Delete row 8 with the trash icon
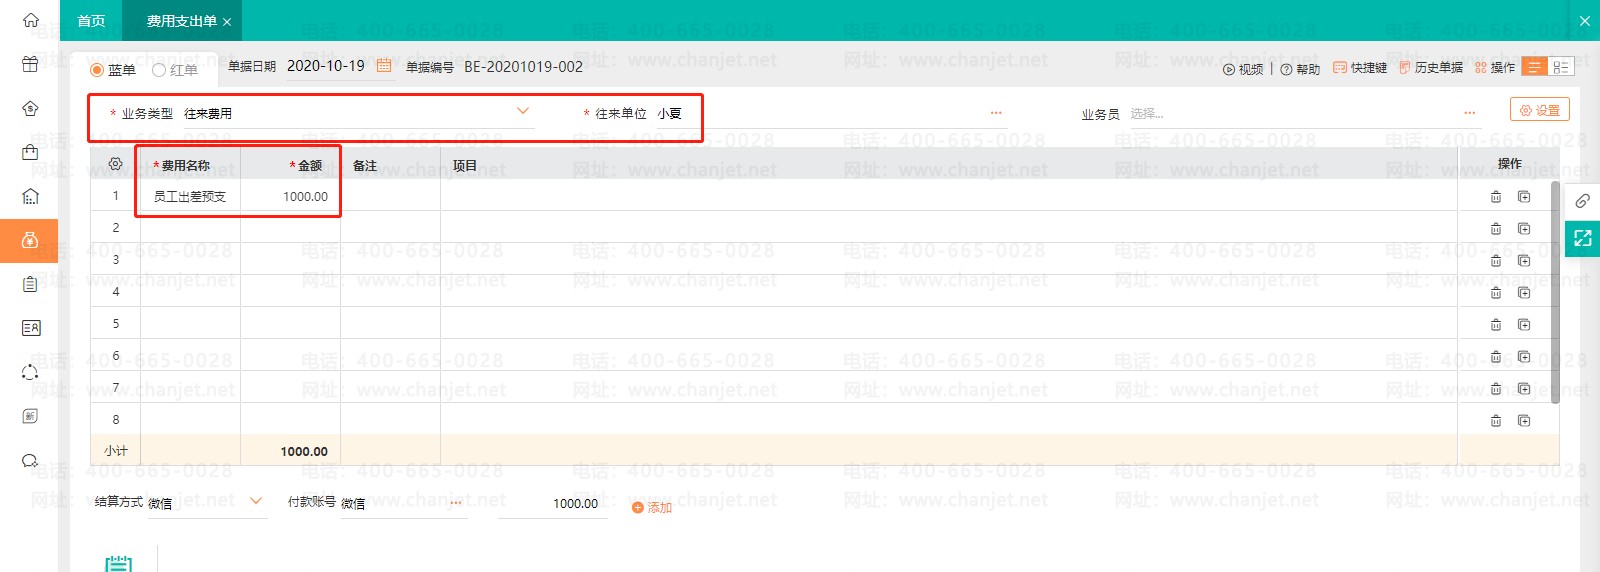The height and width of the screenshot is (572, 1600). (1496, 421)
